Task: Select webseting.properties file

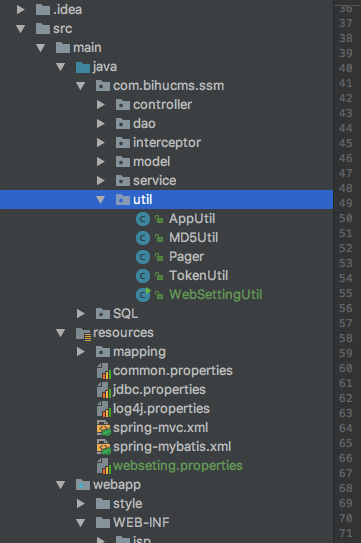Action: (178, 466)
